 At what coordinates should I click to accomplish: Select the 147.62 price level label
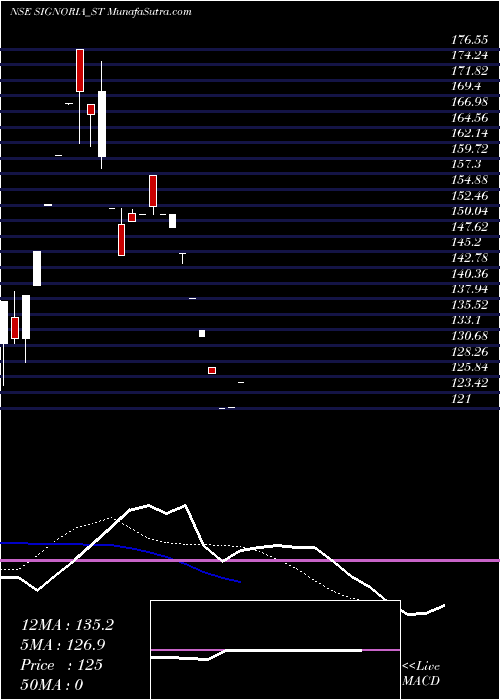tap(469, 227)
